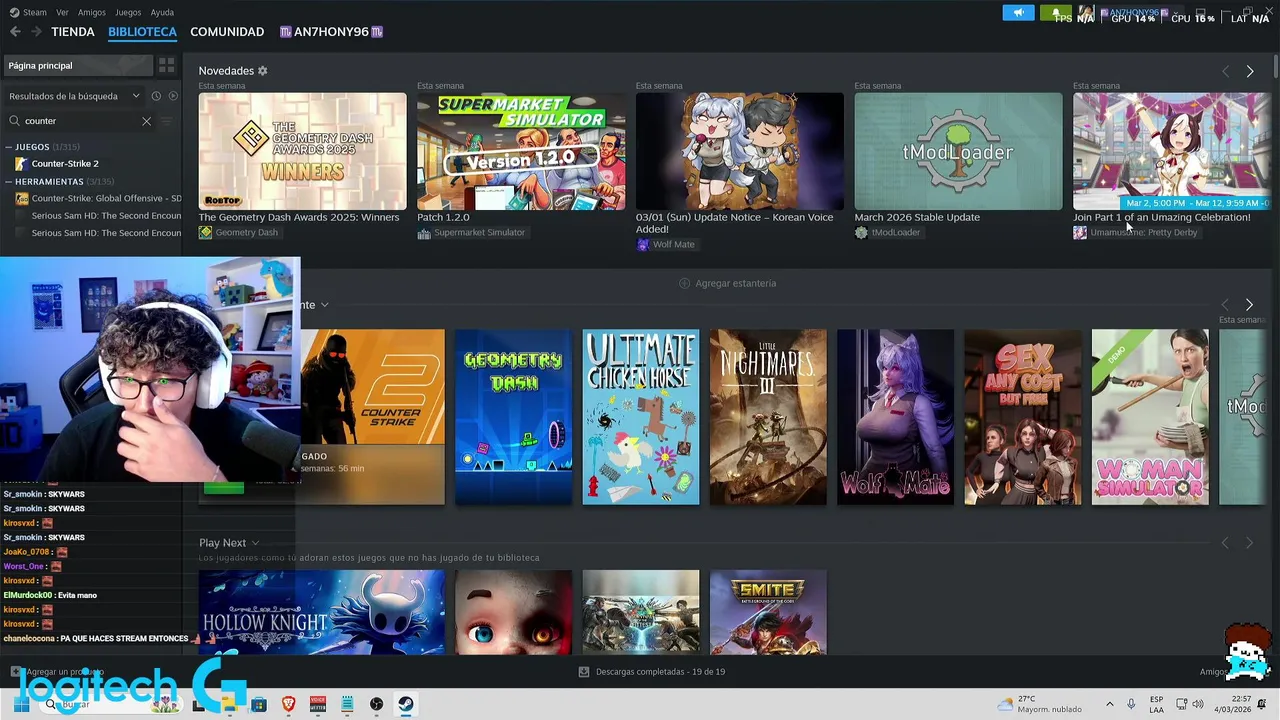Open the Juegos menu
The width and height of the screenshot is (1280, 720).
pyautogui.click(x=128, y=13)
